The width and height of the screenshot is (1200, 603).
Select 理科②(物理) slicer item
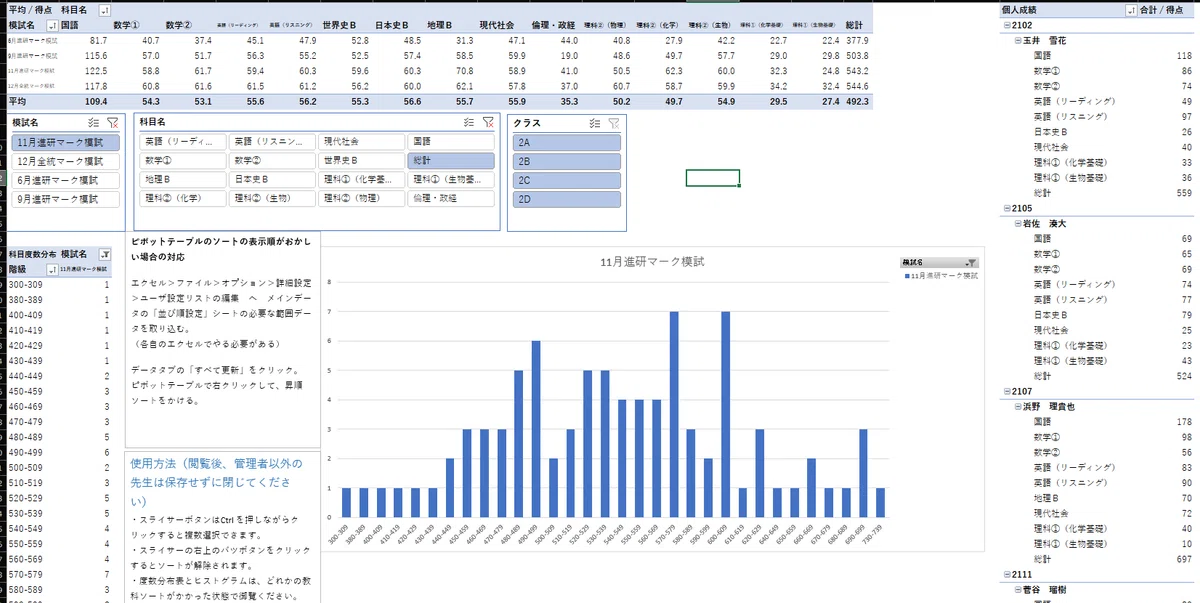click(x=362, y=198)
